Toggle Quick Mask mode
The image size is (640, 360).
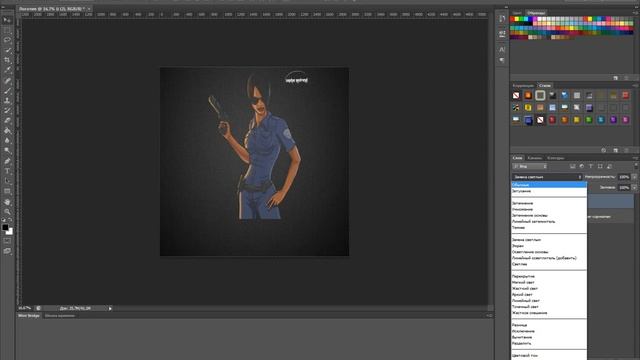(x=7, y=241)
